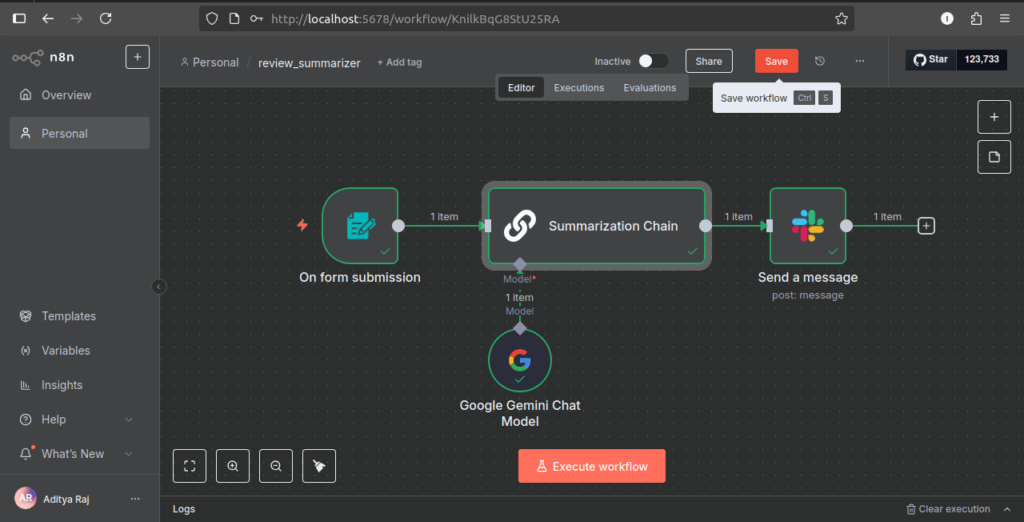Select the Slack Send a message node
This screenshot has width=1024, height=522.
coord(807,226)
